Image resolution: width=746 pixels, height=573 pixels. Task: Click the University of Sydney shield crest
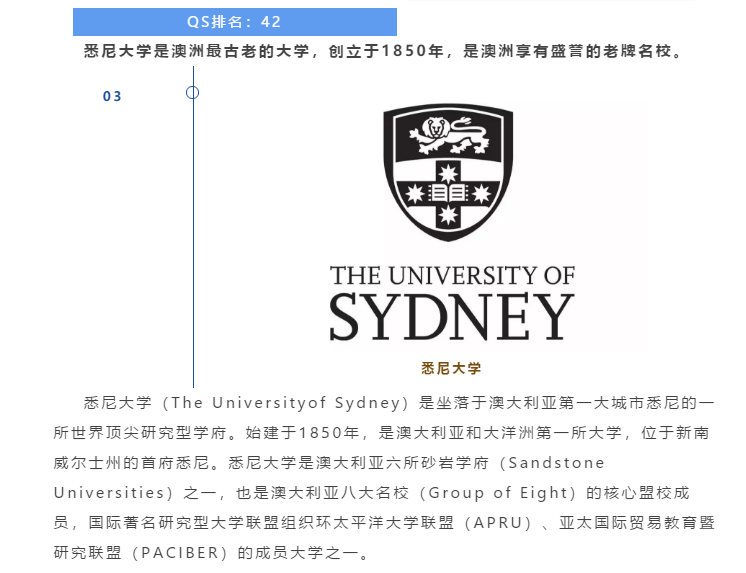pos(448,172)
